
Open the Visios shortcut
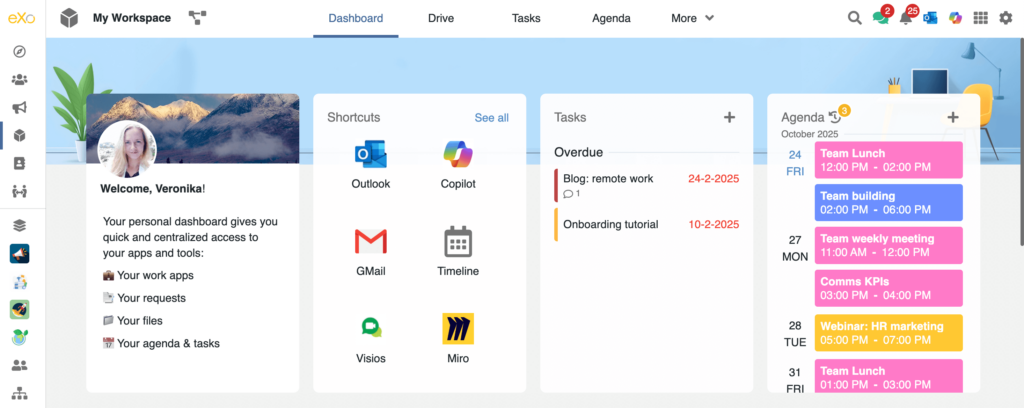pyautogui.click(x=370, y=329)
